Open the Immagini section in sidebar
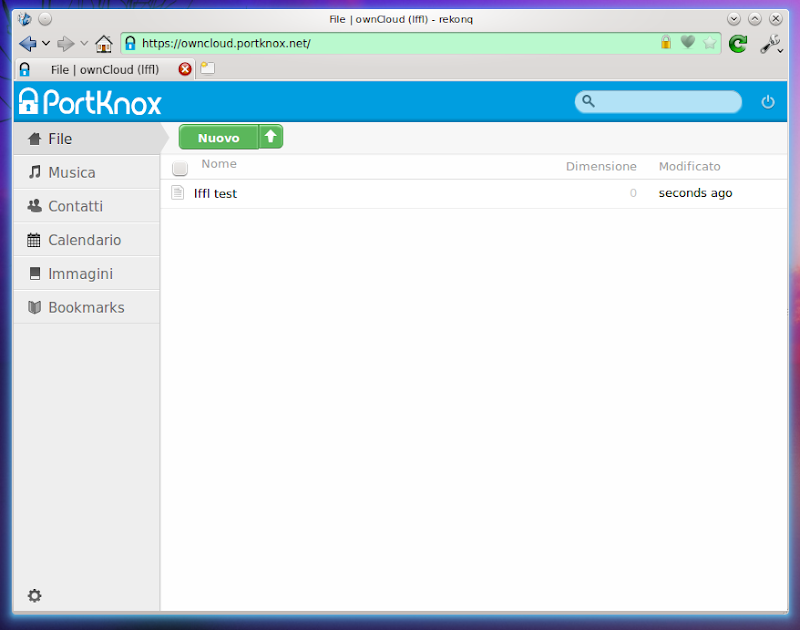 pyautogui.click(x=87, y=273)
